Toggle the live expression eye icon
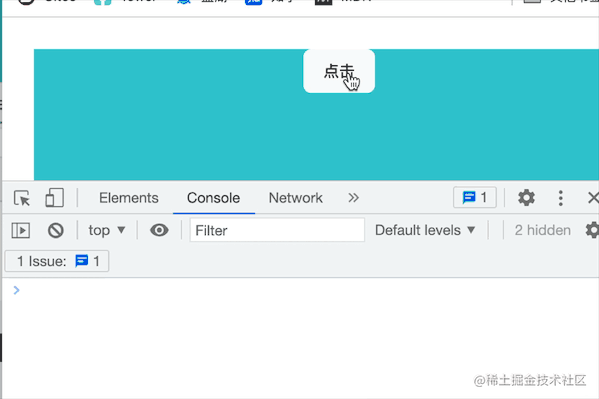The width and height of the screenshot is (599, 399). 159,230
